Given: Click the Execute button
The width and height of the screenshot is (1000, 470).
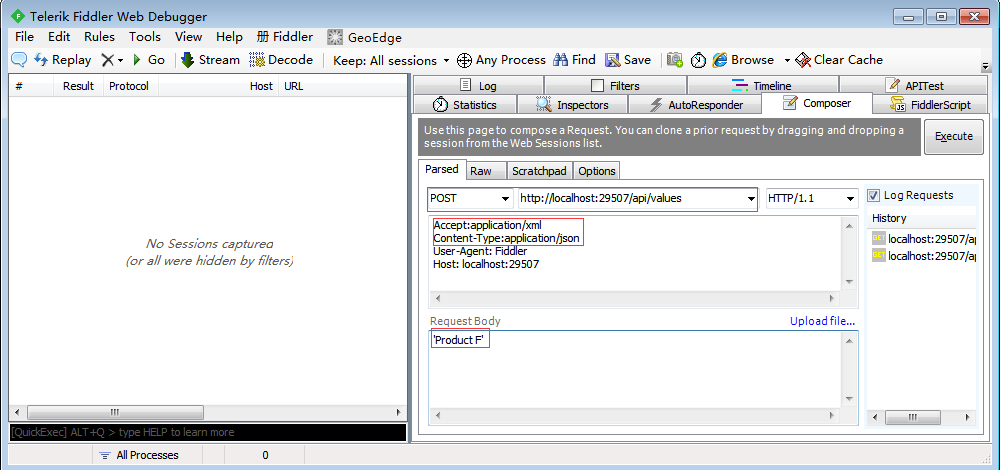Looking at the screenshot, I should click(953, 136).
